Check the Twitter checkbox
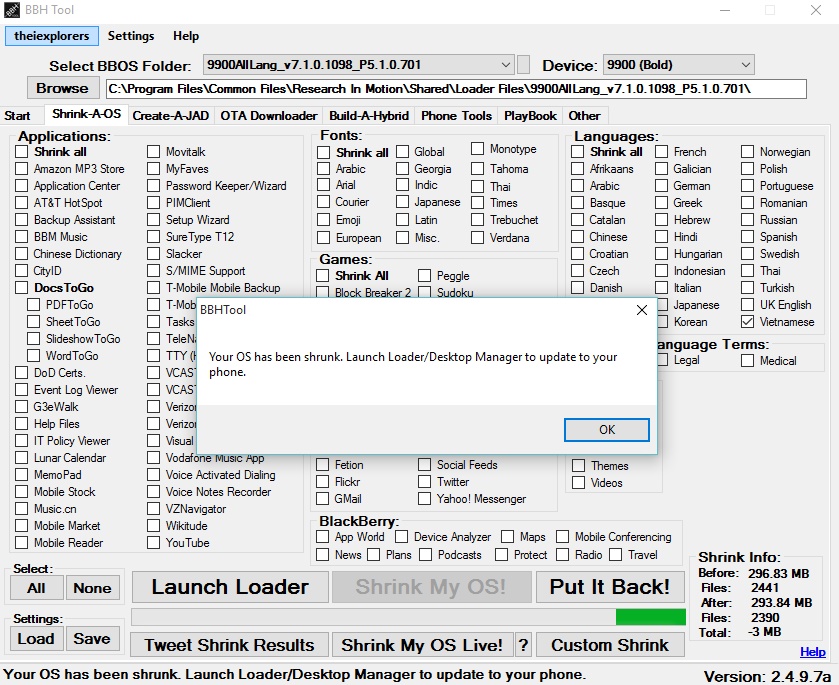Image resolution: width=839 pixels, height=685 pixels. 424,482
